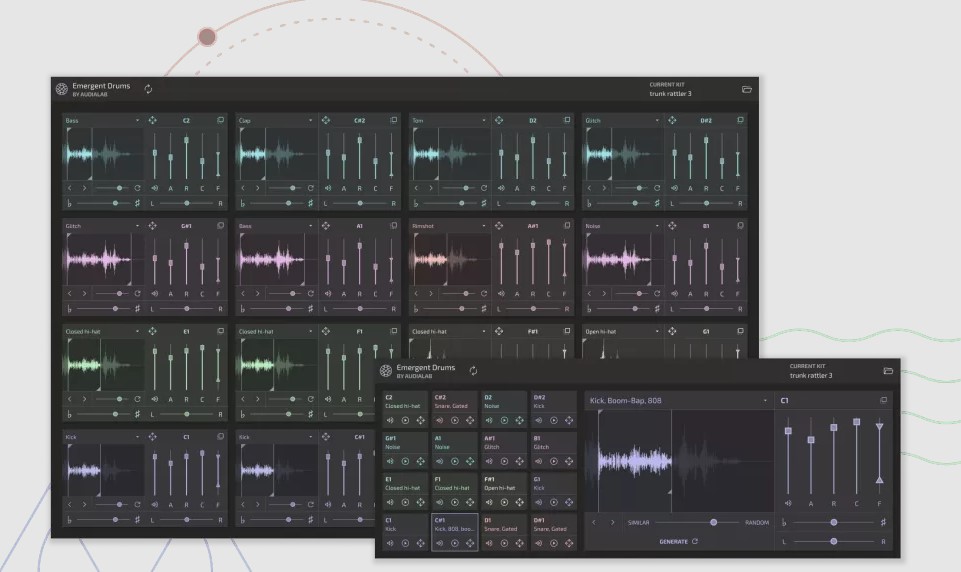Click the copy icon on the back window Bass C2 pad

tap(221, 120)
